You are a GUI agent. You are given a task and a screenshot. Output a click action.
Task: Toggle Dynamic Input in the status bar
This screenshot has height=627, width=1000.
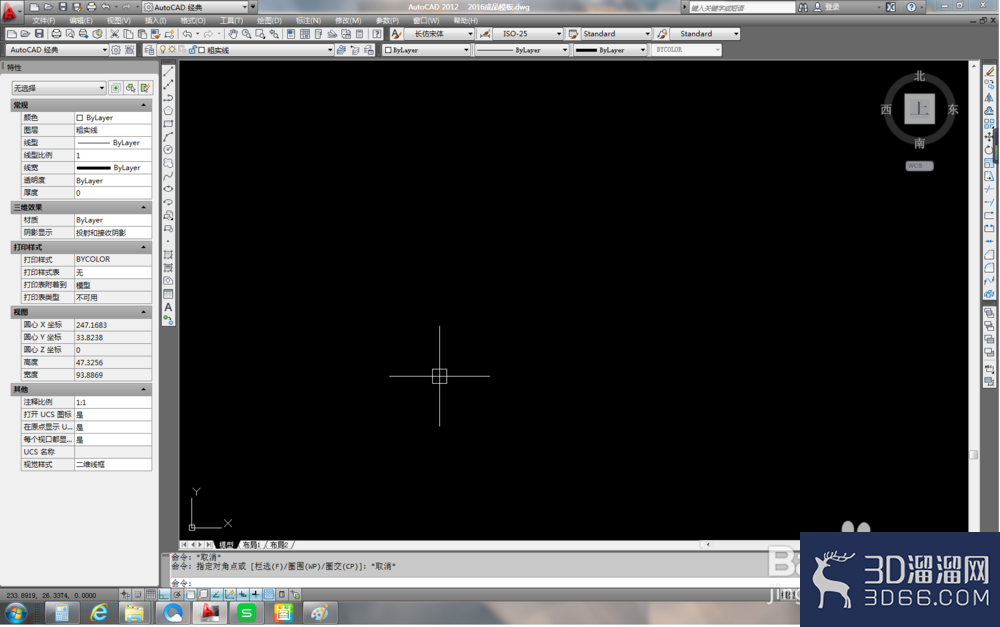tap(243, 594)
